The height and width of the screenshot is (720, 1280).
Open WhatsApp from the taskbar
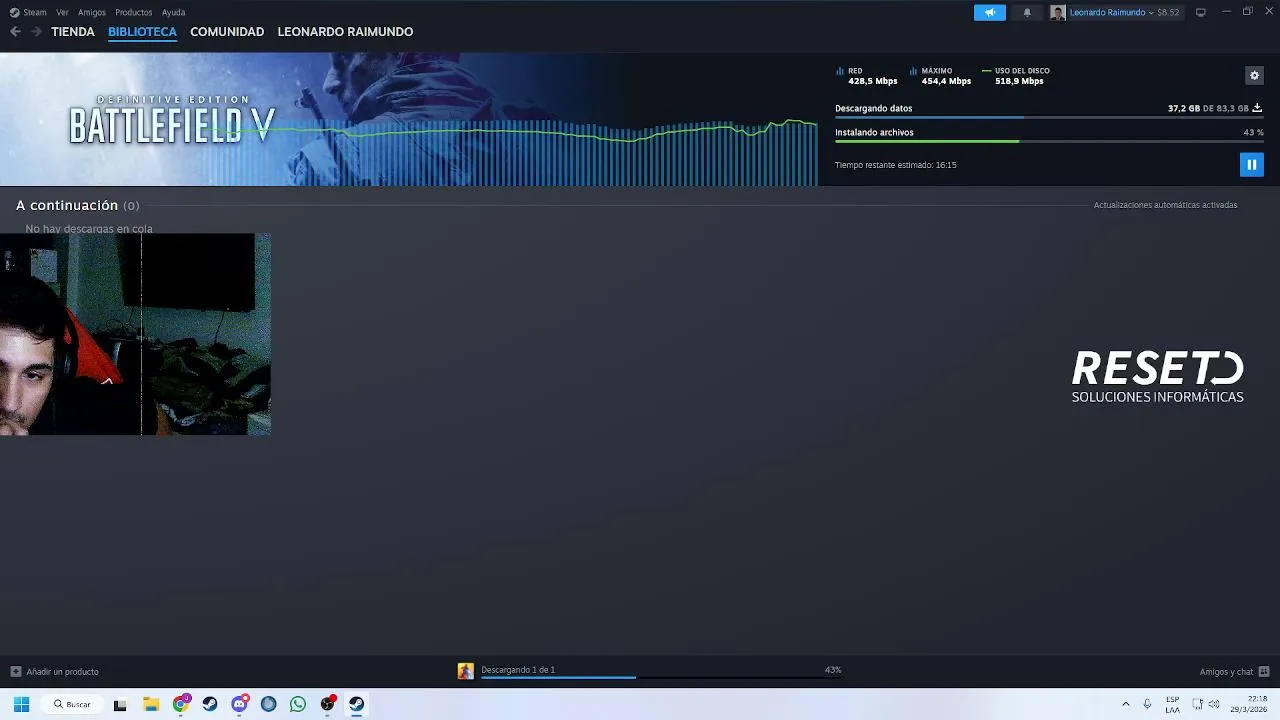[298, 704]
